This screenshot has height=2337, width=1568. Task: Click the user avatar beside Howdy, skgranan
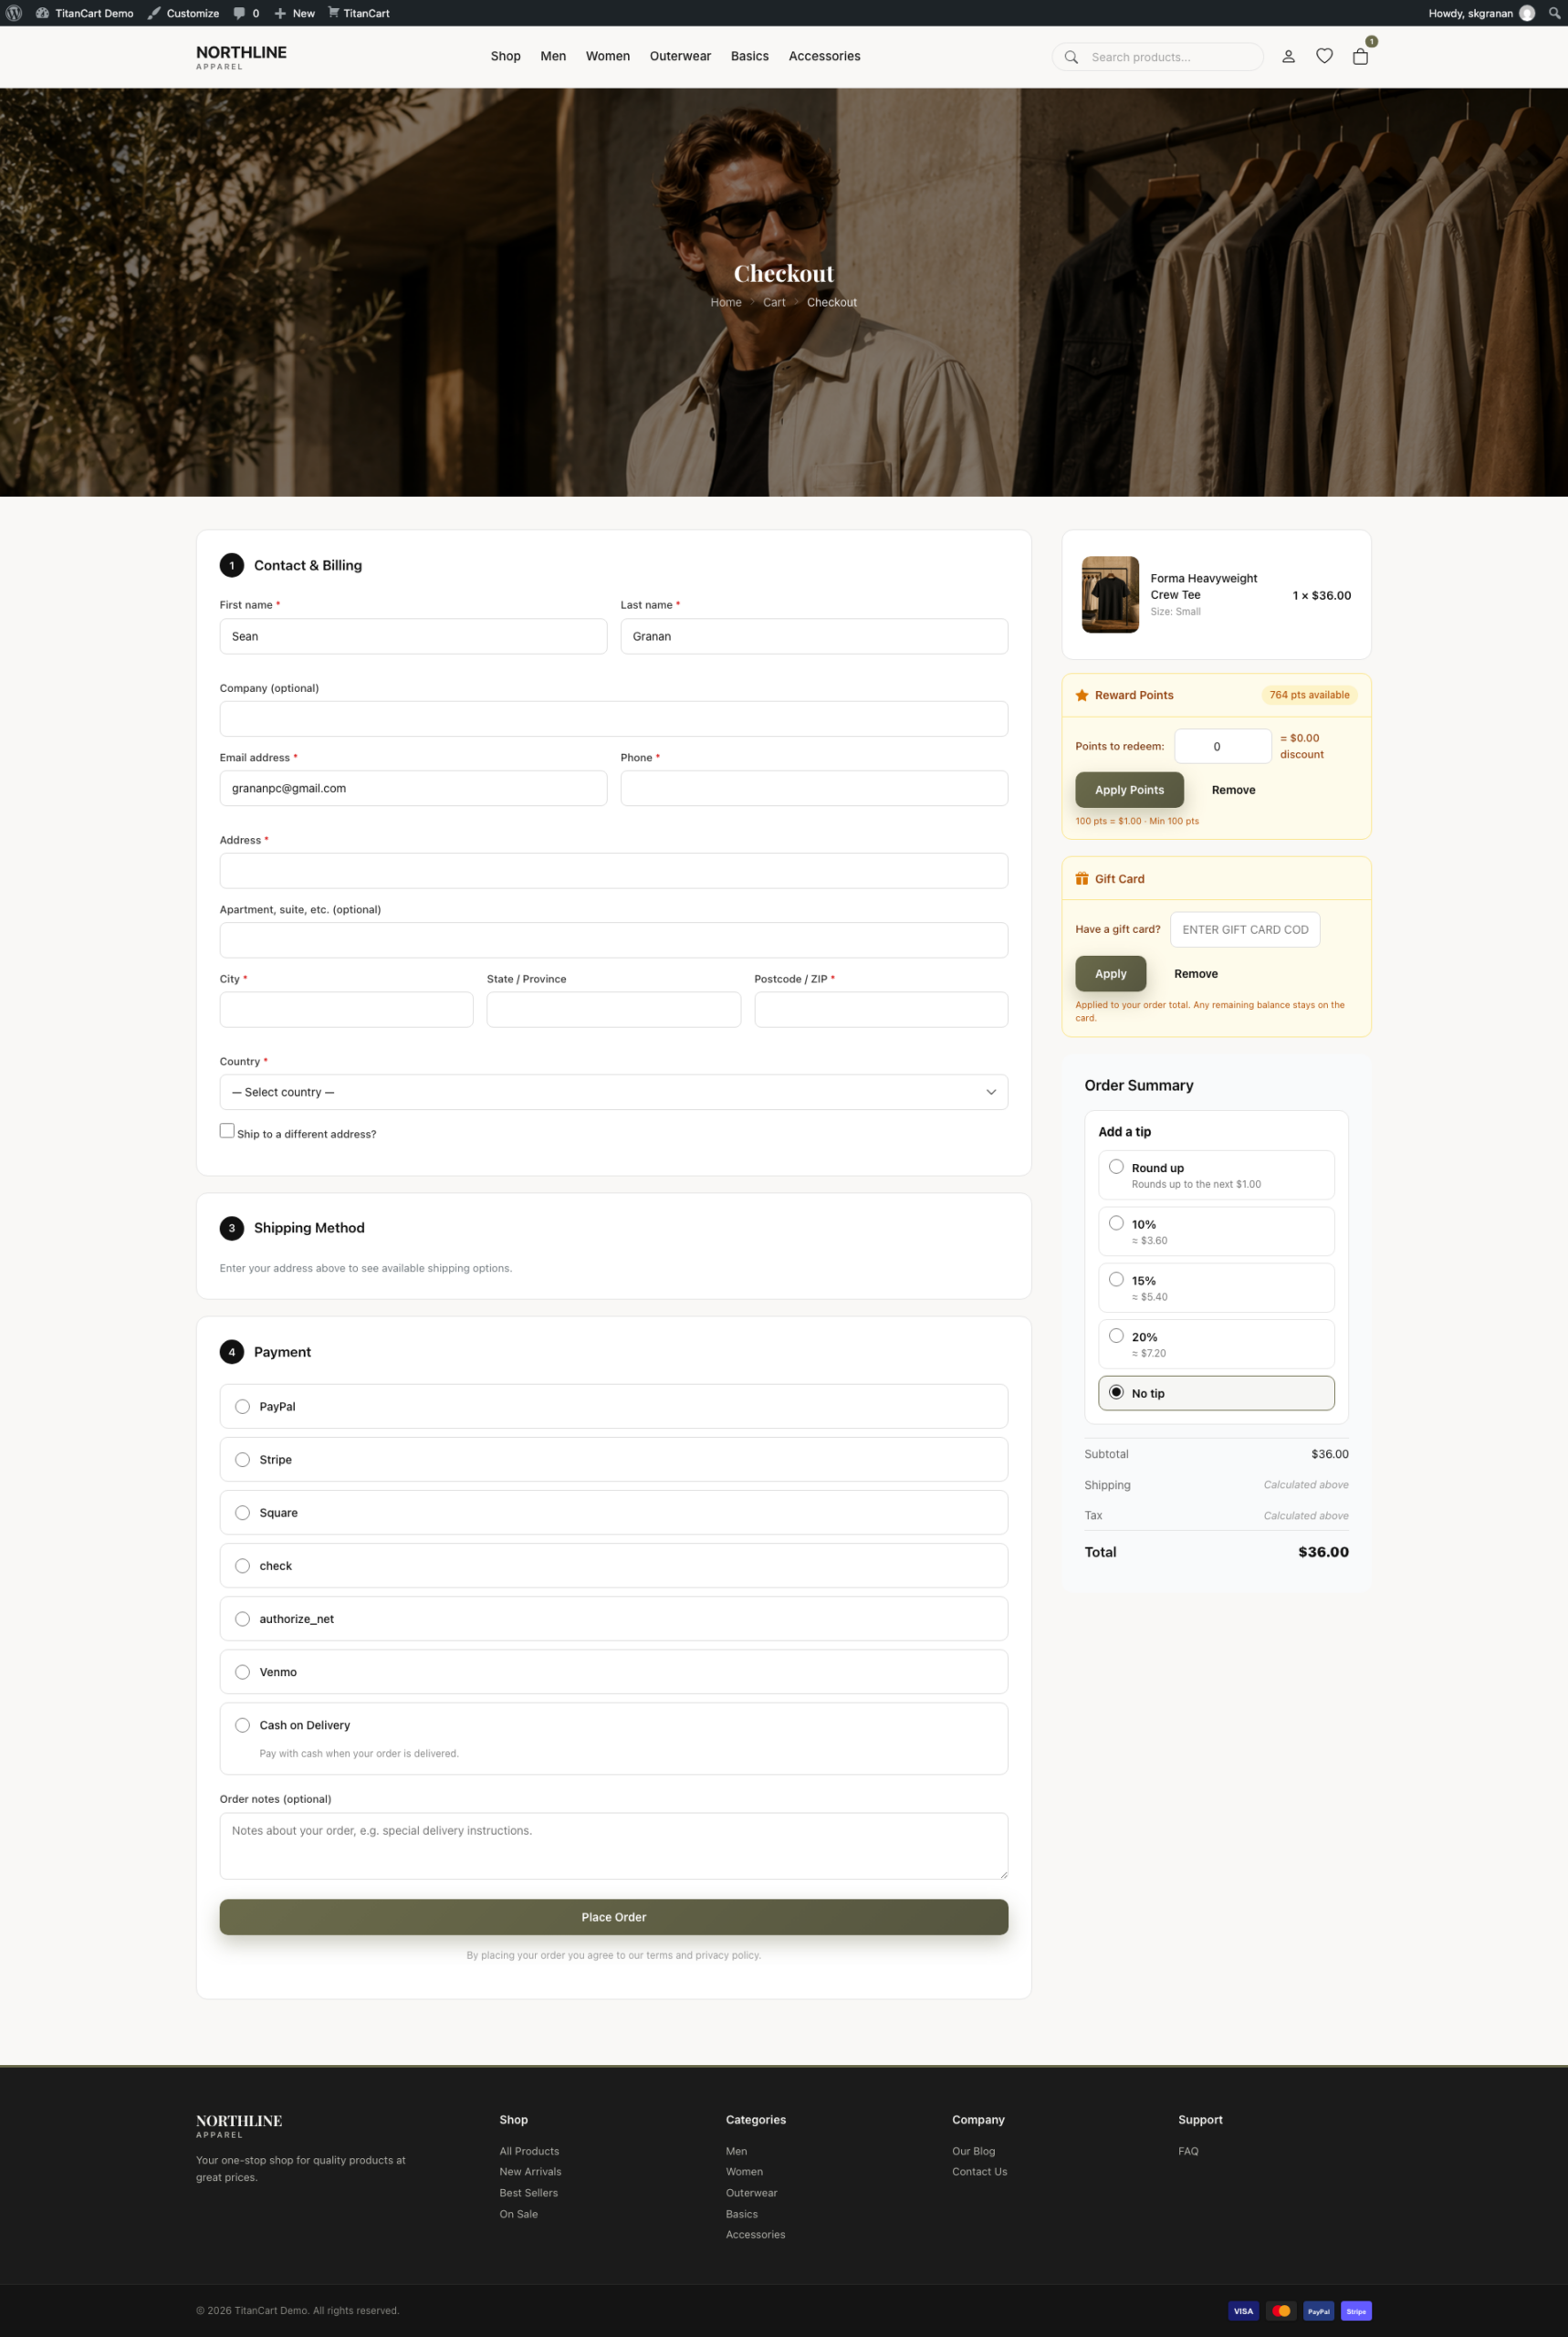[1526, 13]
